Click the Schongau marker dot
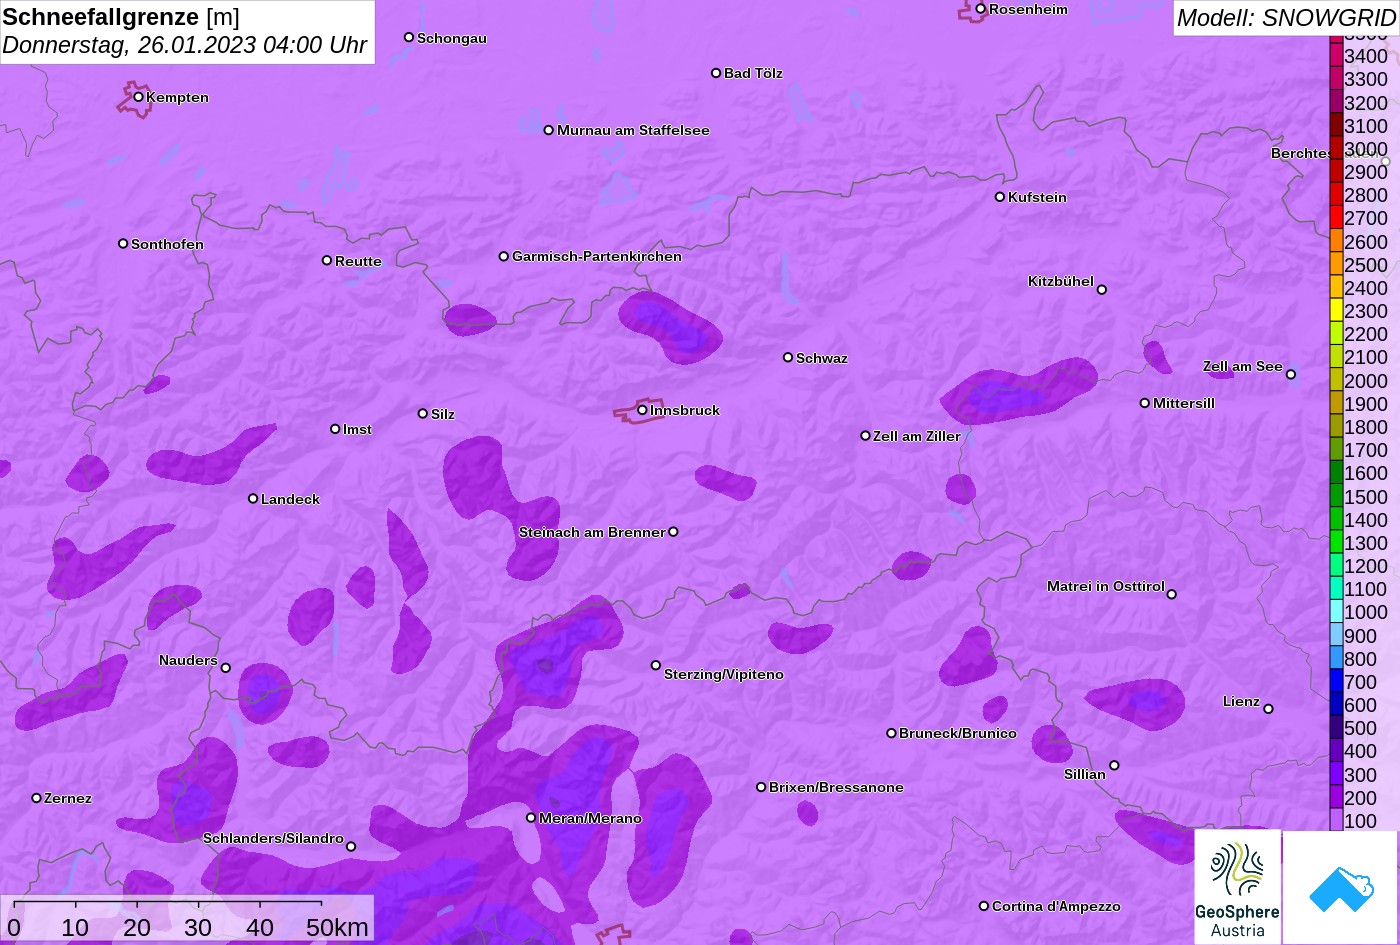The width and height of the screenshot is (1400, 945). [409, 37]
